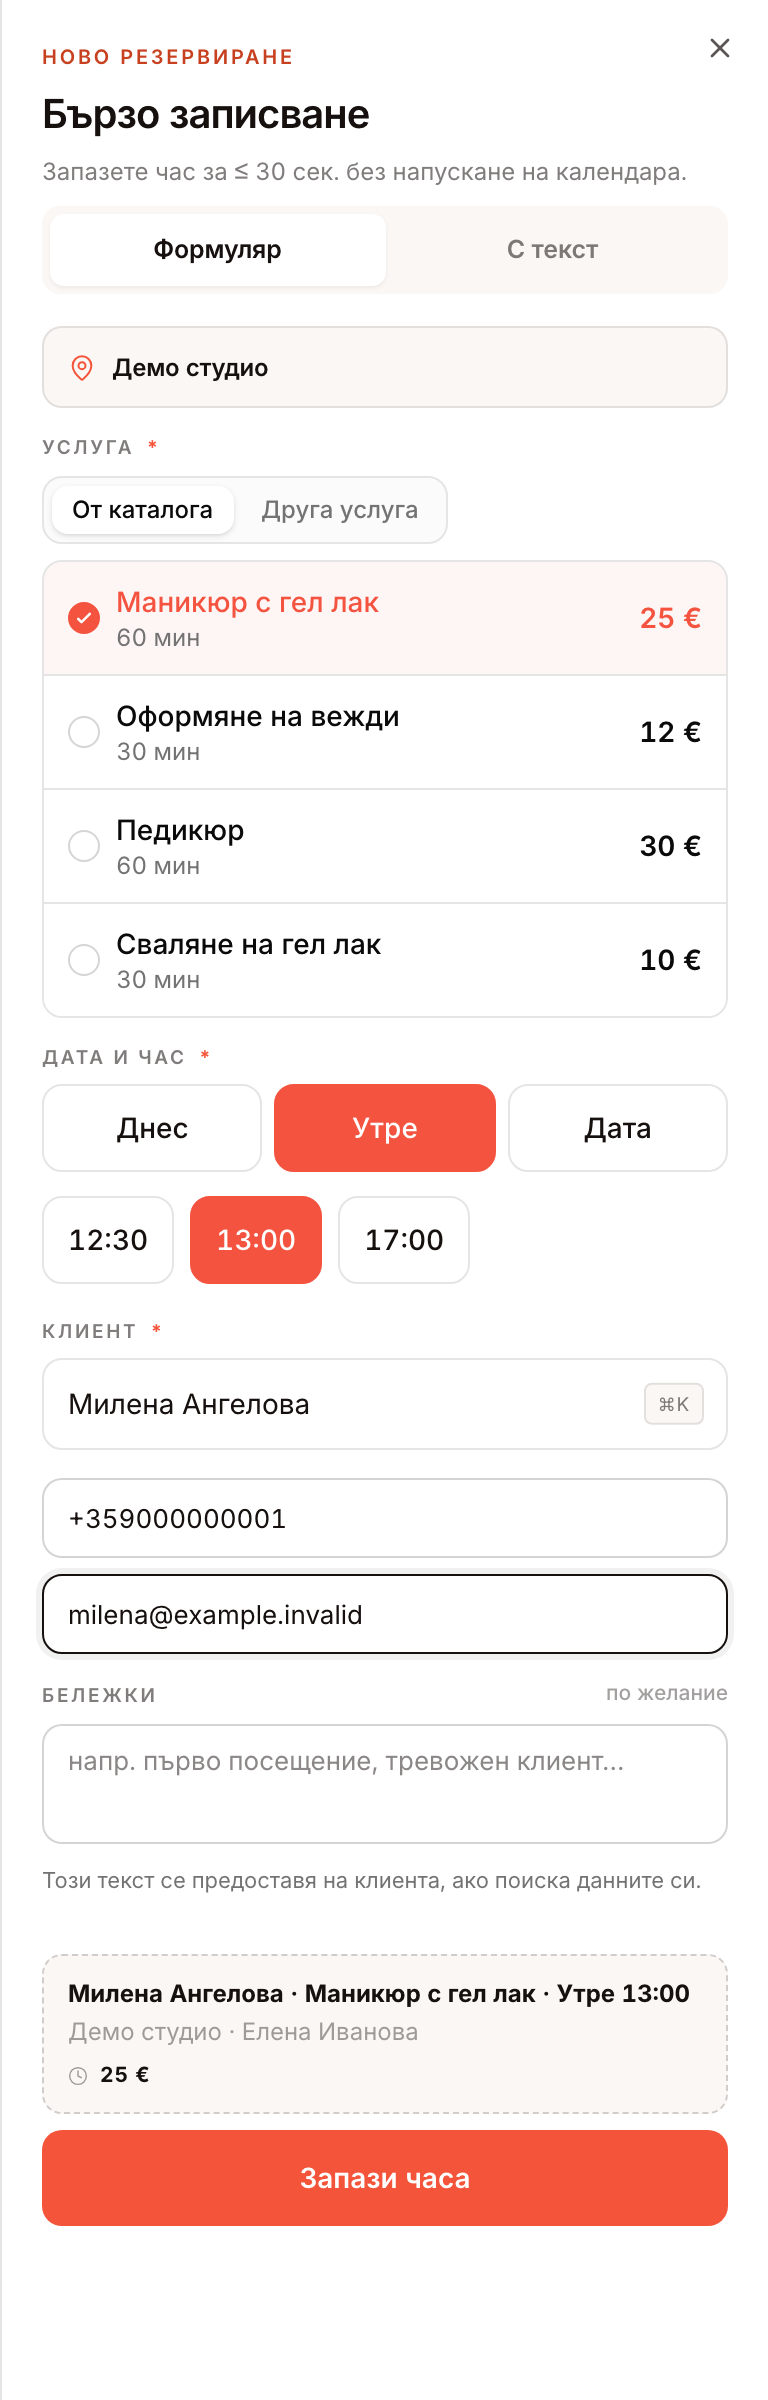Click into the Бележки notes textarea
Viewport: 768px width, 2400px height.
tap(385, 1784)
